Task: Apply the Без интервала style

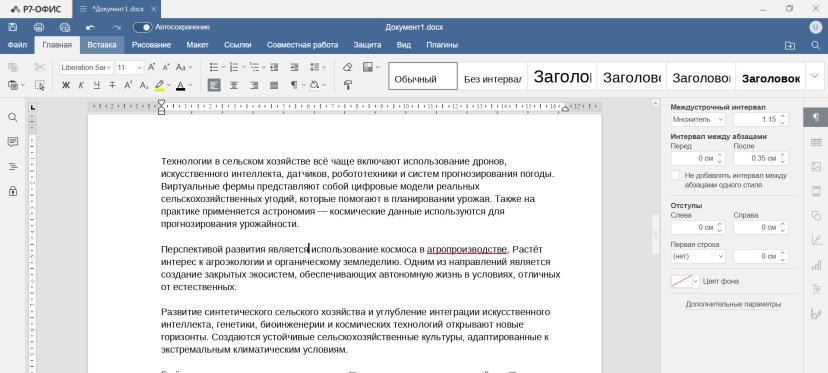Action: coord(493,77)
